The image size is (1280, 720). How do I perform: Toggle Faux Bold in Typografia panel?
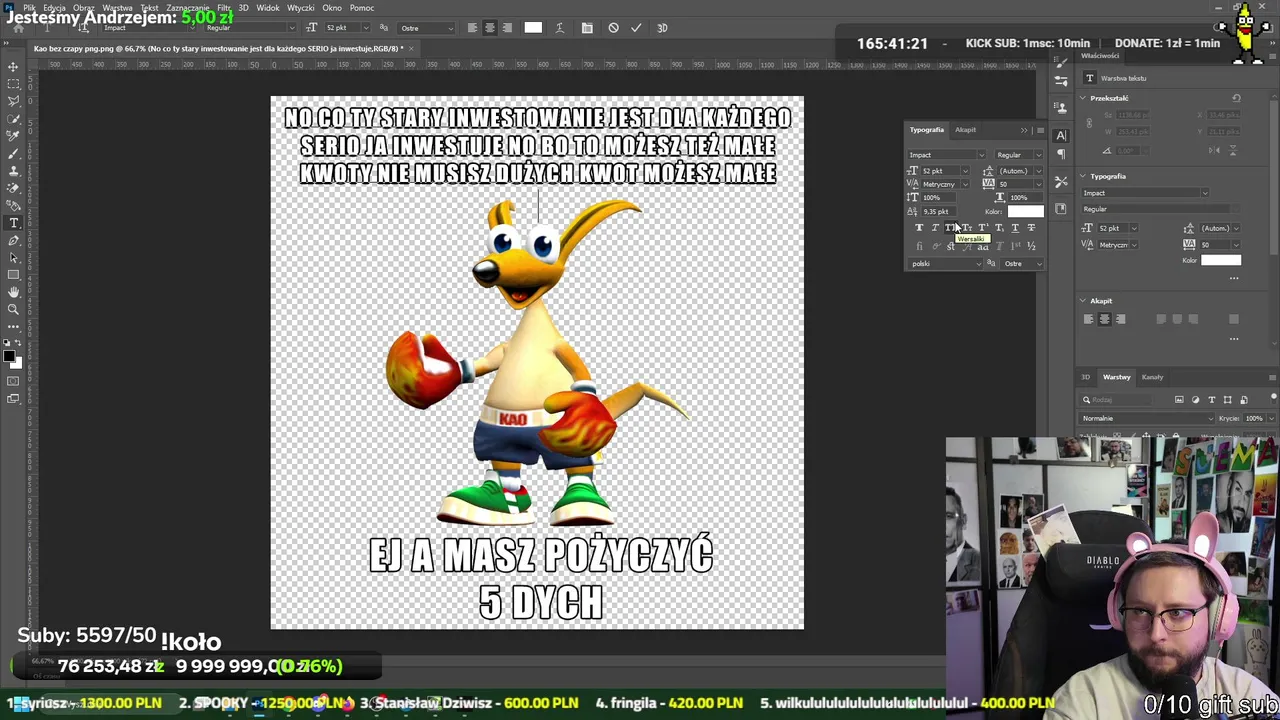(x=919, y=228)
